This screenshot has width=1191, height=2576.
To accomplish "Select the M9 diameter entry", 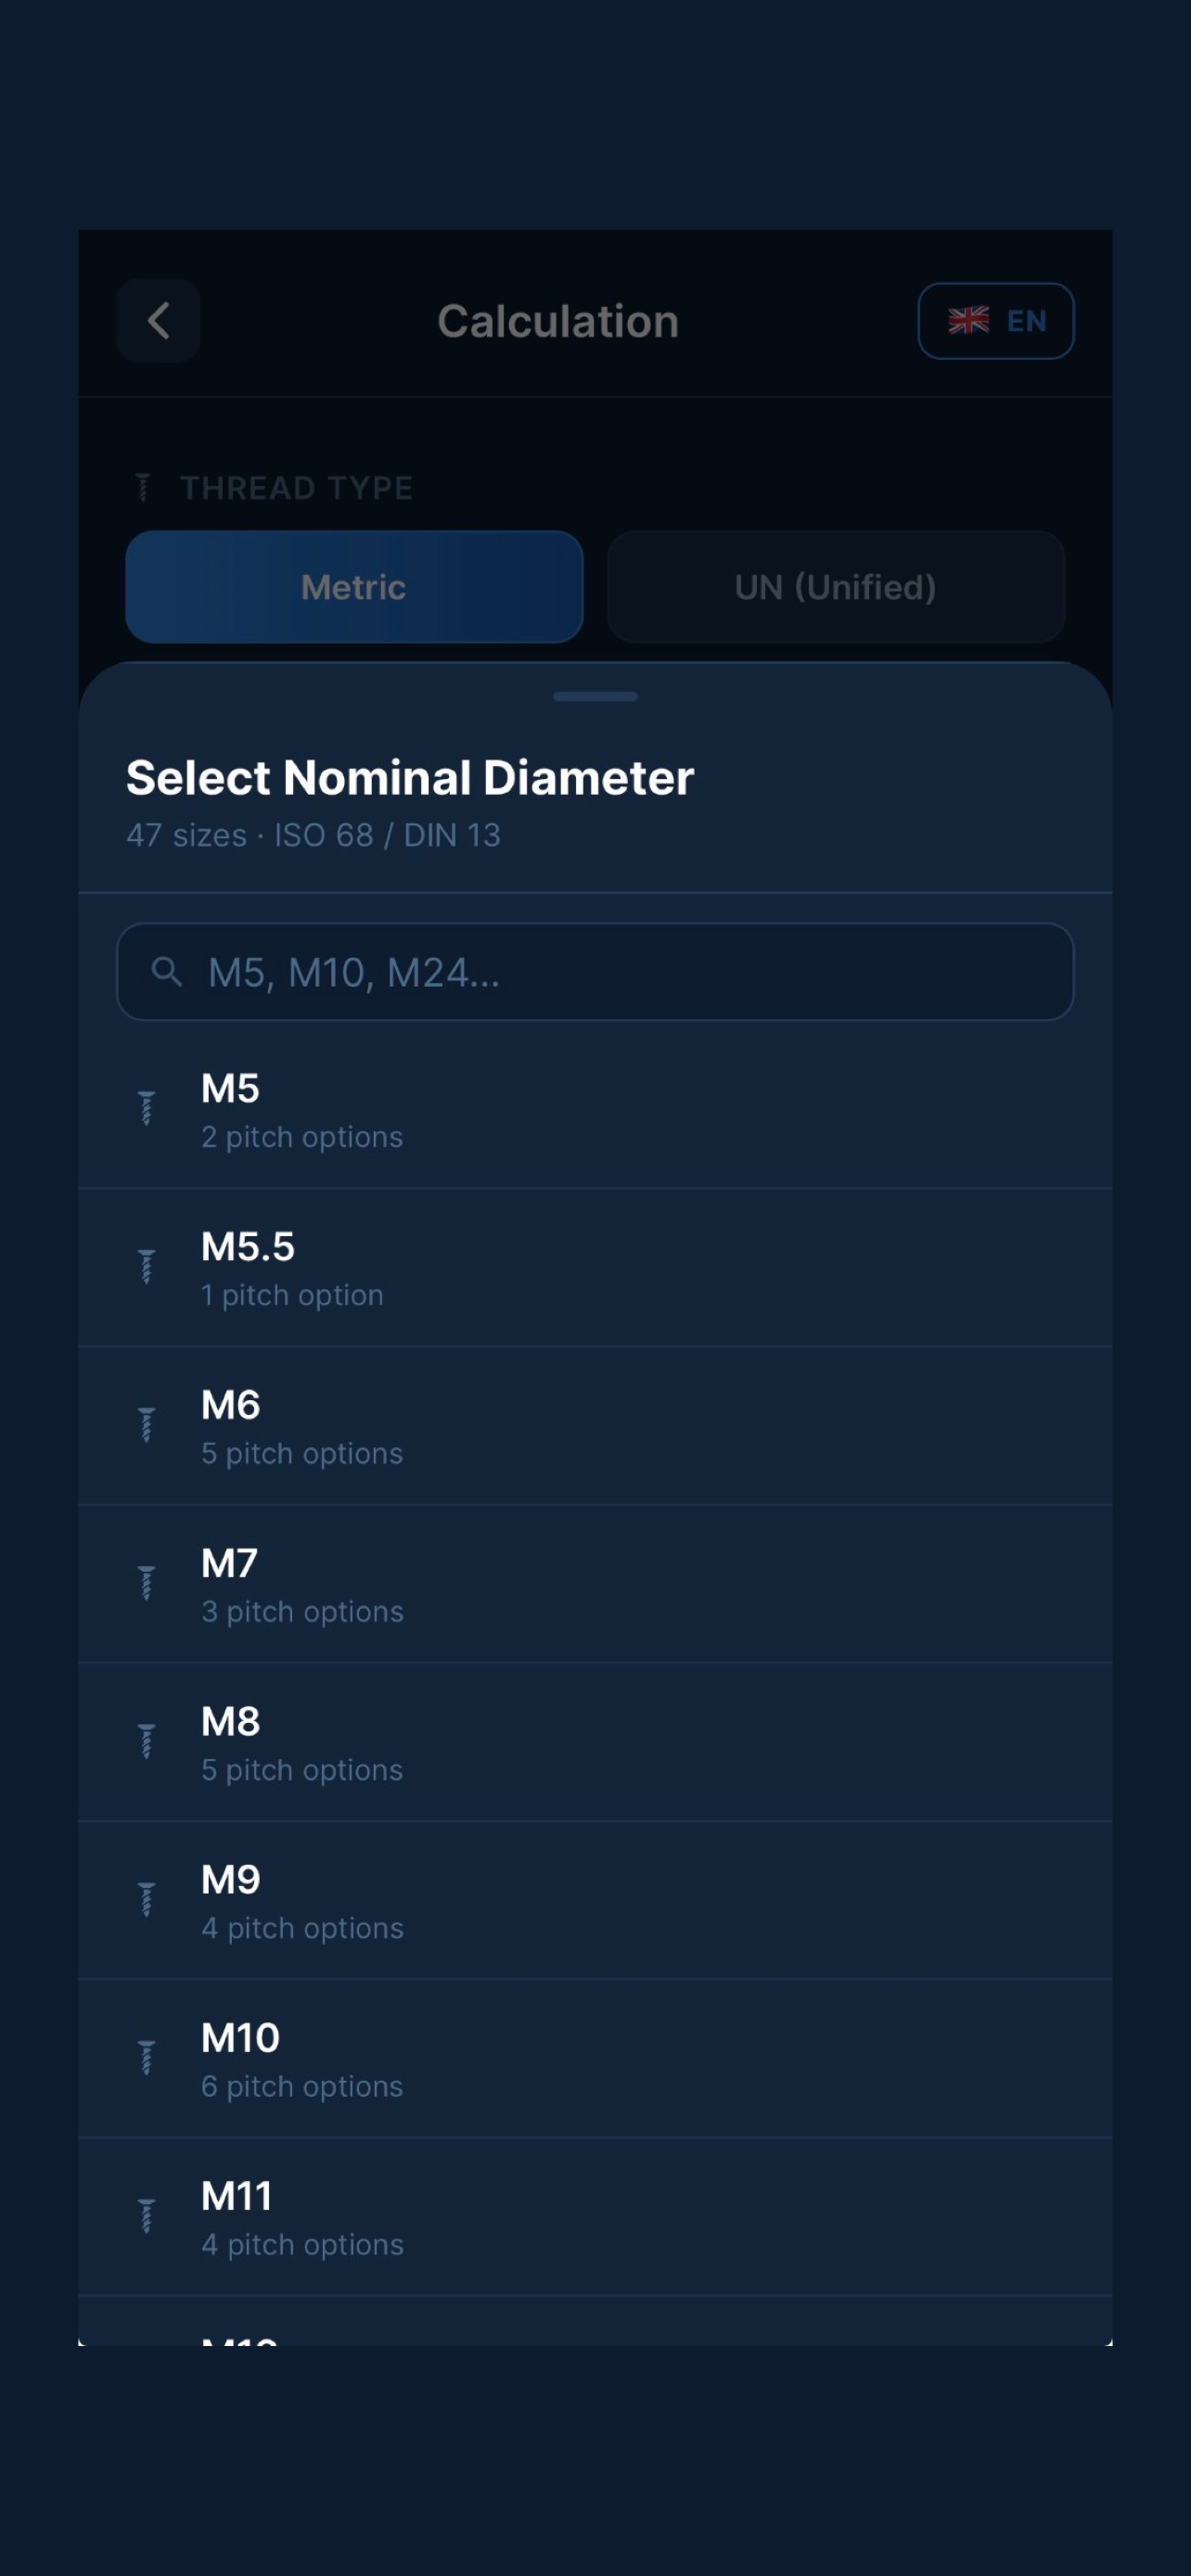I will 595,1900.
